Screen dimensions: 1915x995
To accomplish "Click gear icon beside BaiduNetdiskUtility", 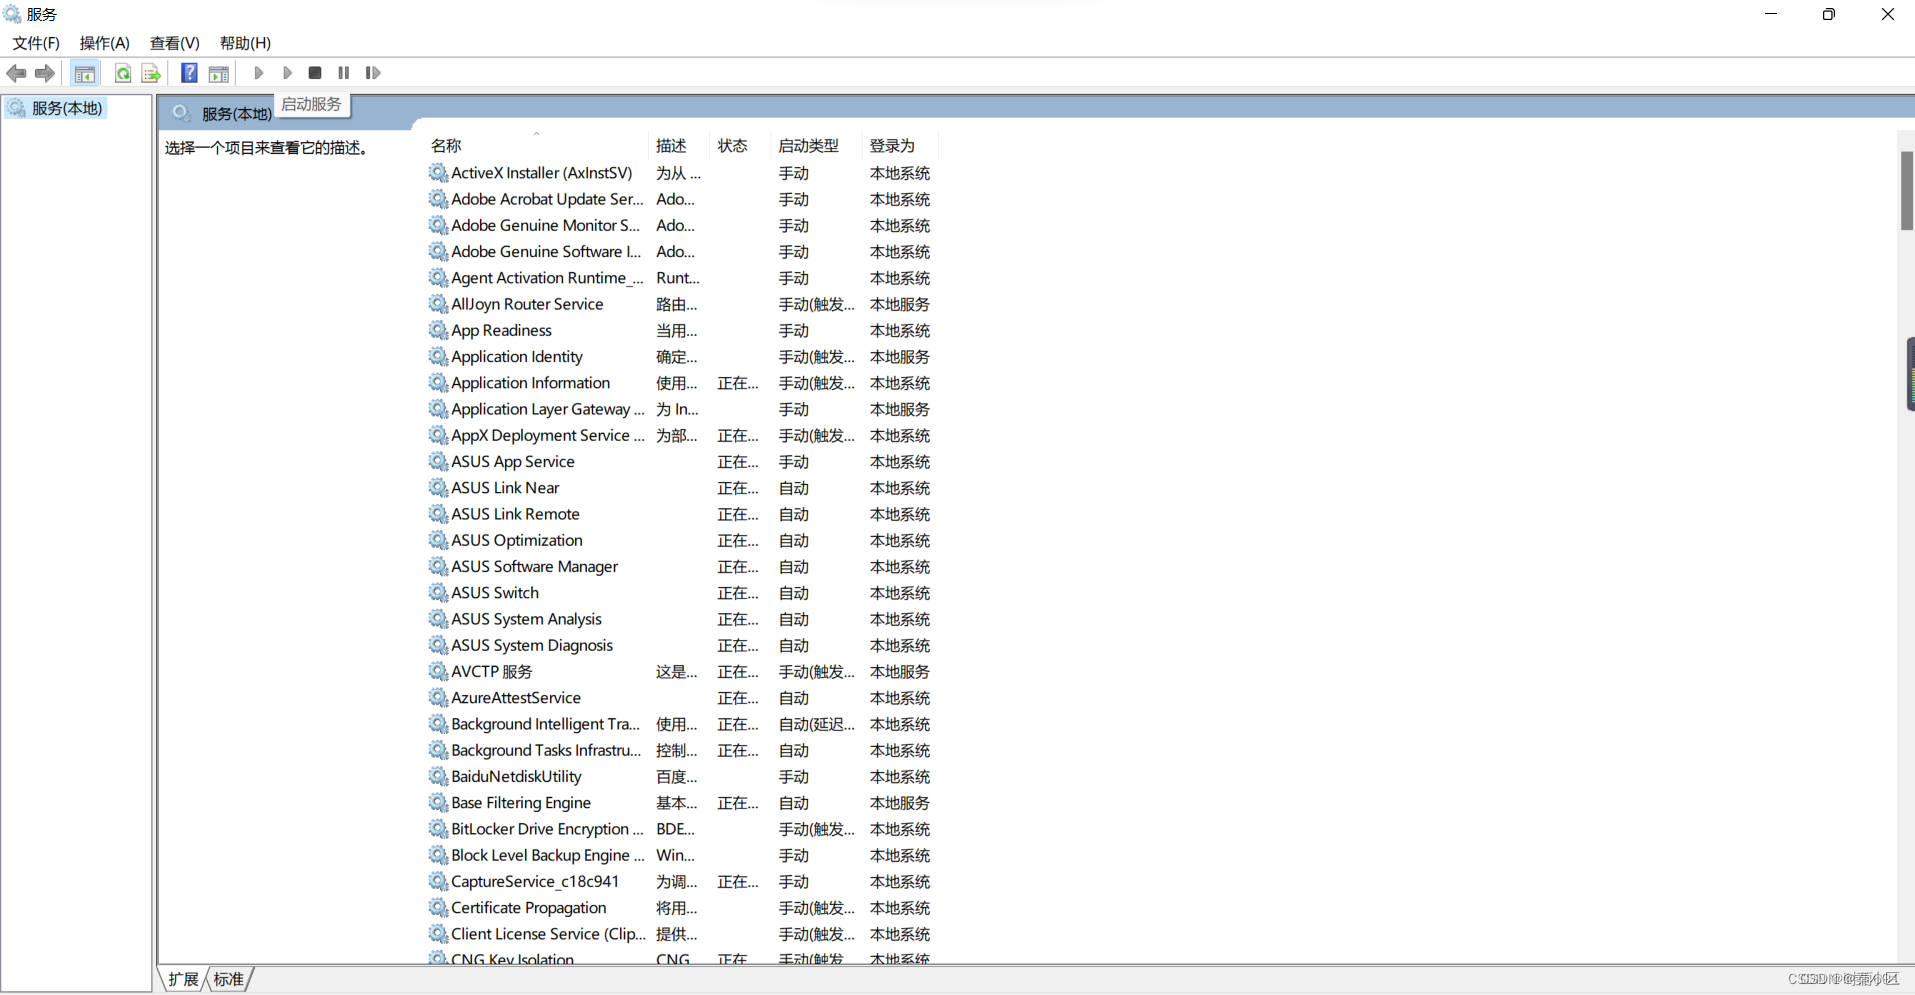I will 438,776.
